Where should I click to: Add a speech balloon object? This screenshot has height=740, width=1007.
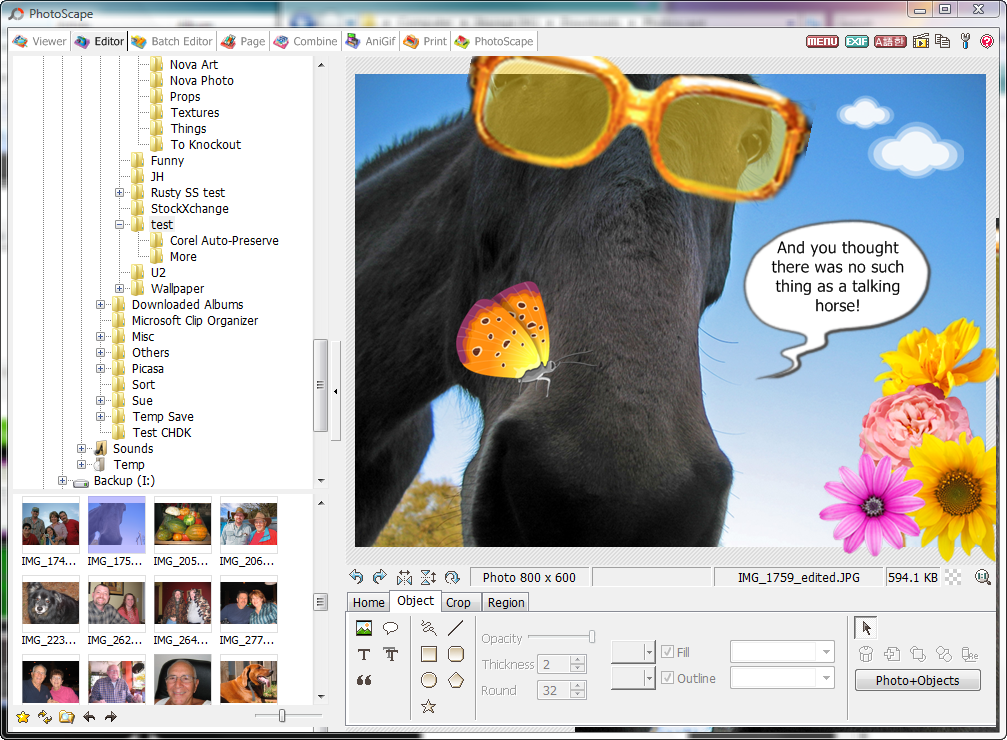[390, 628]
